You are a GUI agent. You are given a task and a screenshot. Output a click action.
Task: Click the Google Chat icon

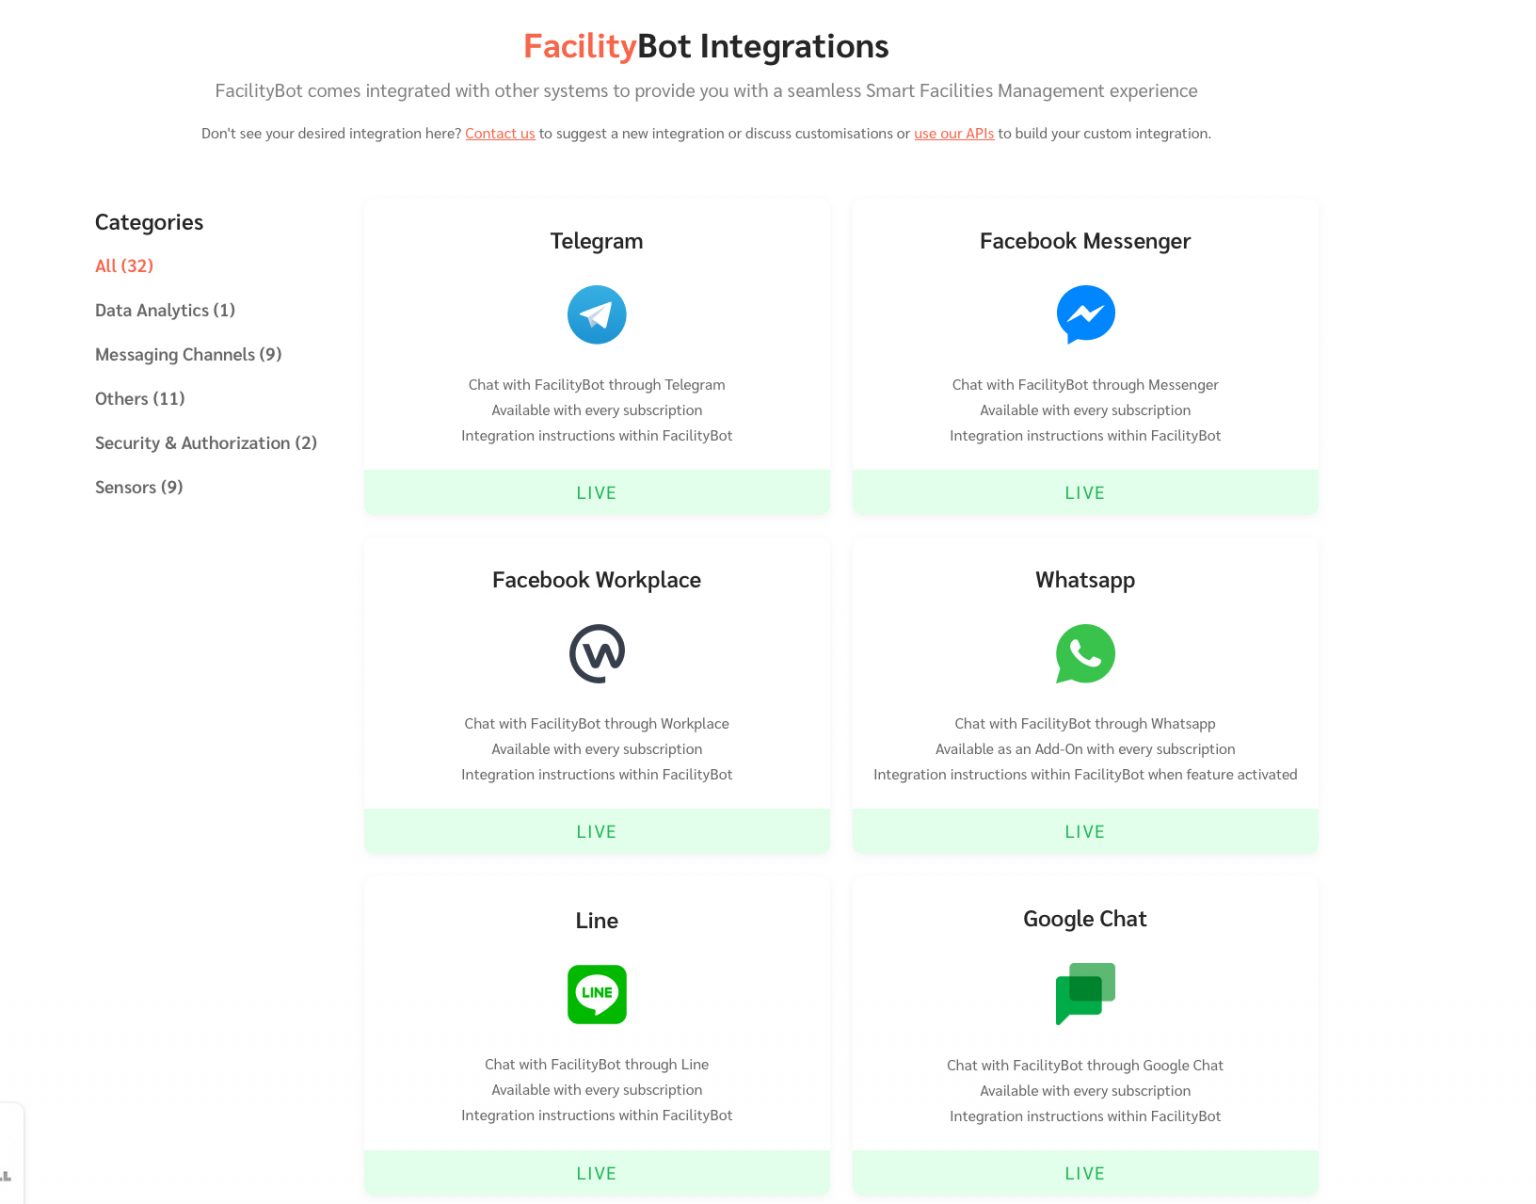pyautogui.click(x=1085, y=994)
